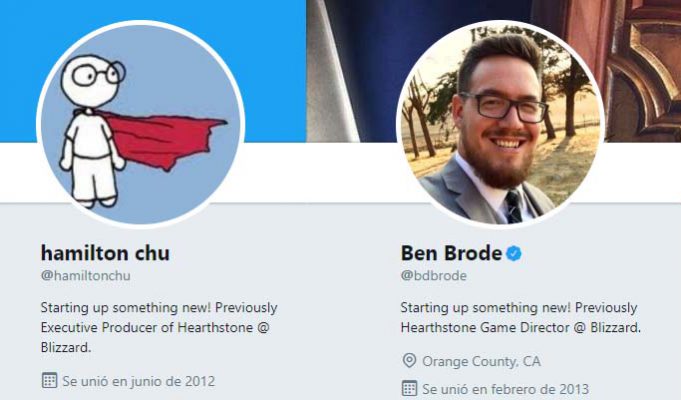Viewport: 681px width, 400px height.
Task: Click the Se unió en junio de 2012 text
Action: point(139,381)
